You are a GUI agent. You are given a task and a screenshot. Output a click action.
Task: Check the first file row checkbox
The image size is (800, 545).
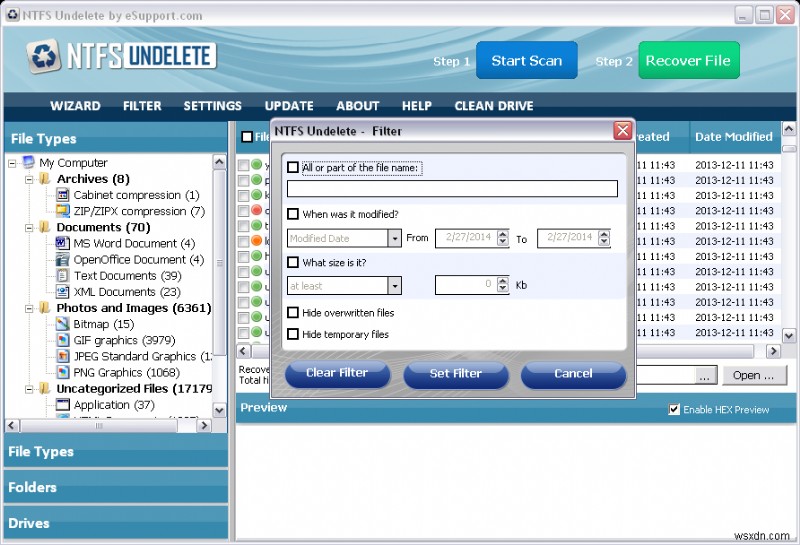[x=243, y=165]
